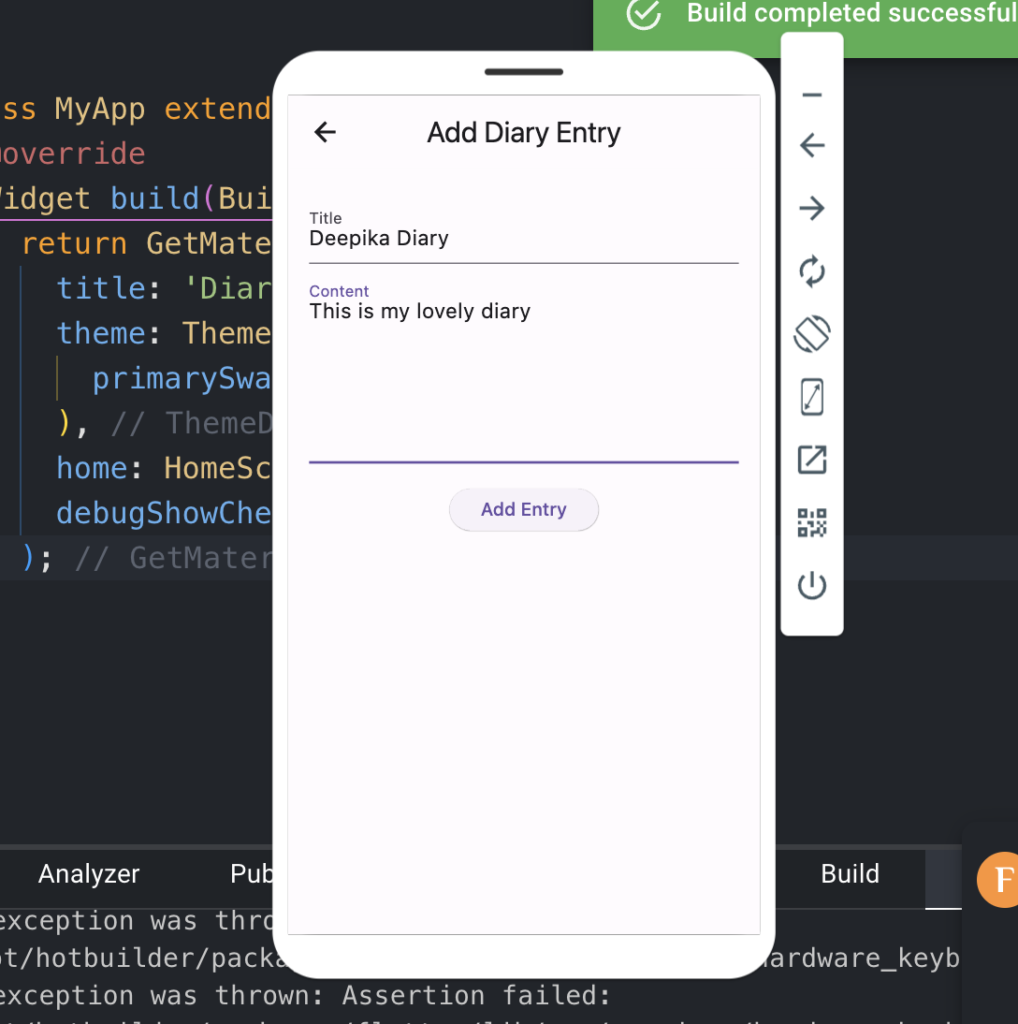Switch to the Analyzer tab
This screenshot has width=1018, height=1024.
pyautogui.click(x=89, y=874)
